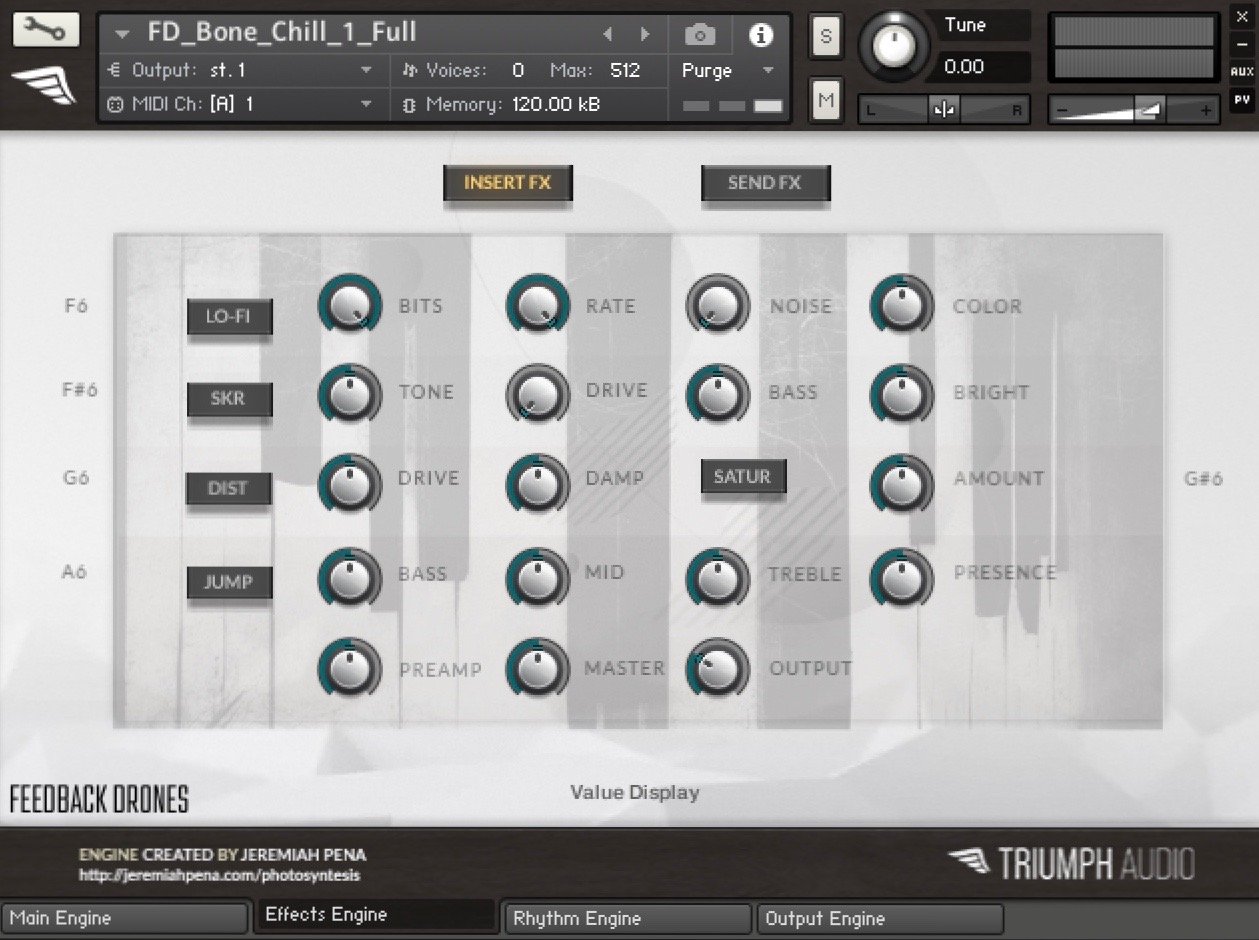Open the MIDI Ch dropdown
This screenshot has width=1259, height=940.
coord(239,103)
